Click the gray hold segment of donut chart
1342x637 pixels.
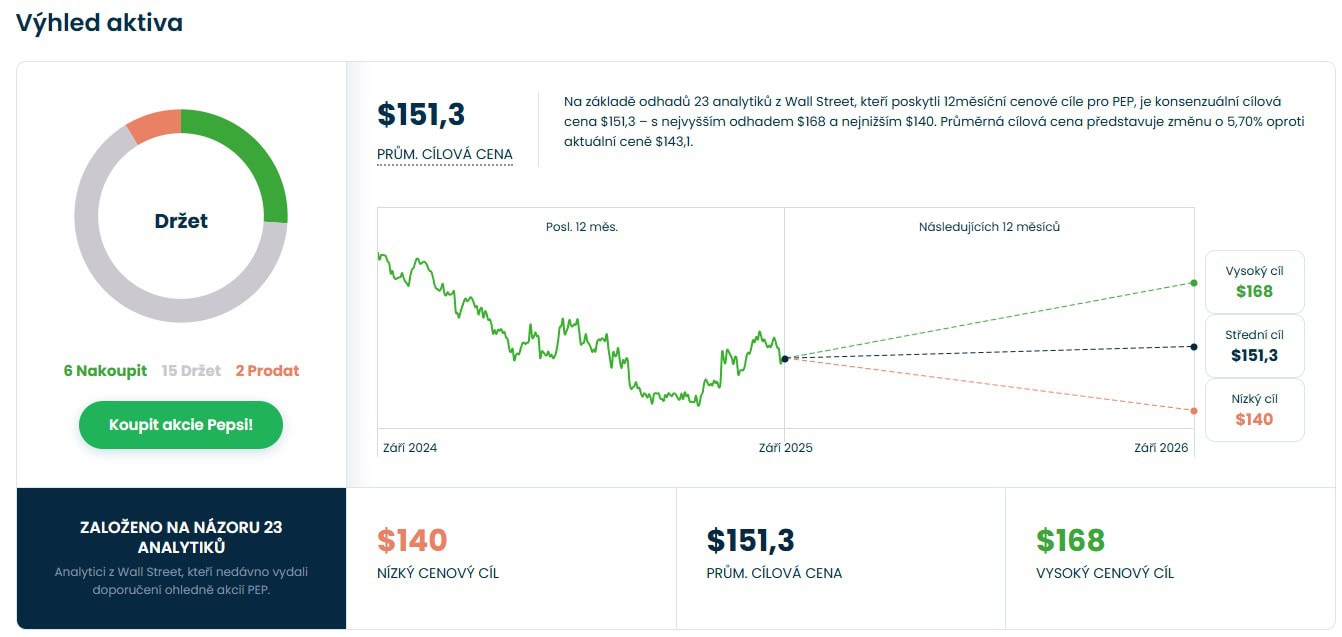click(x=110, y=280)
